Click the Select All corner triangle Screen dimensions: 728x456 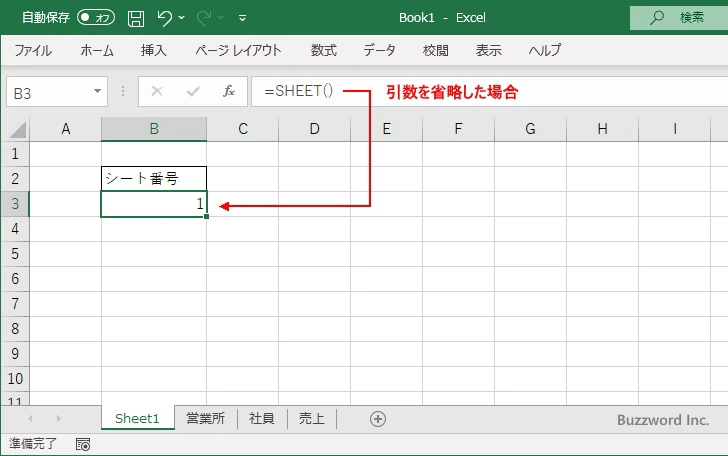coord(15,129)
